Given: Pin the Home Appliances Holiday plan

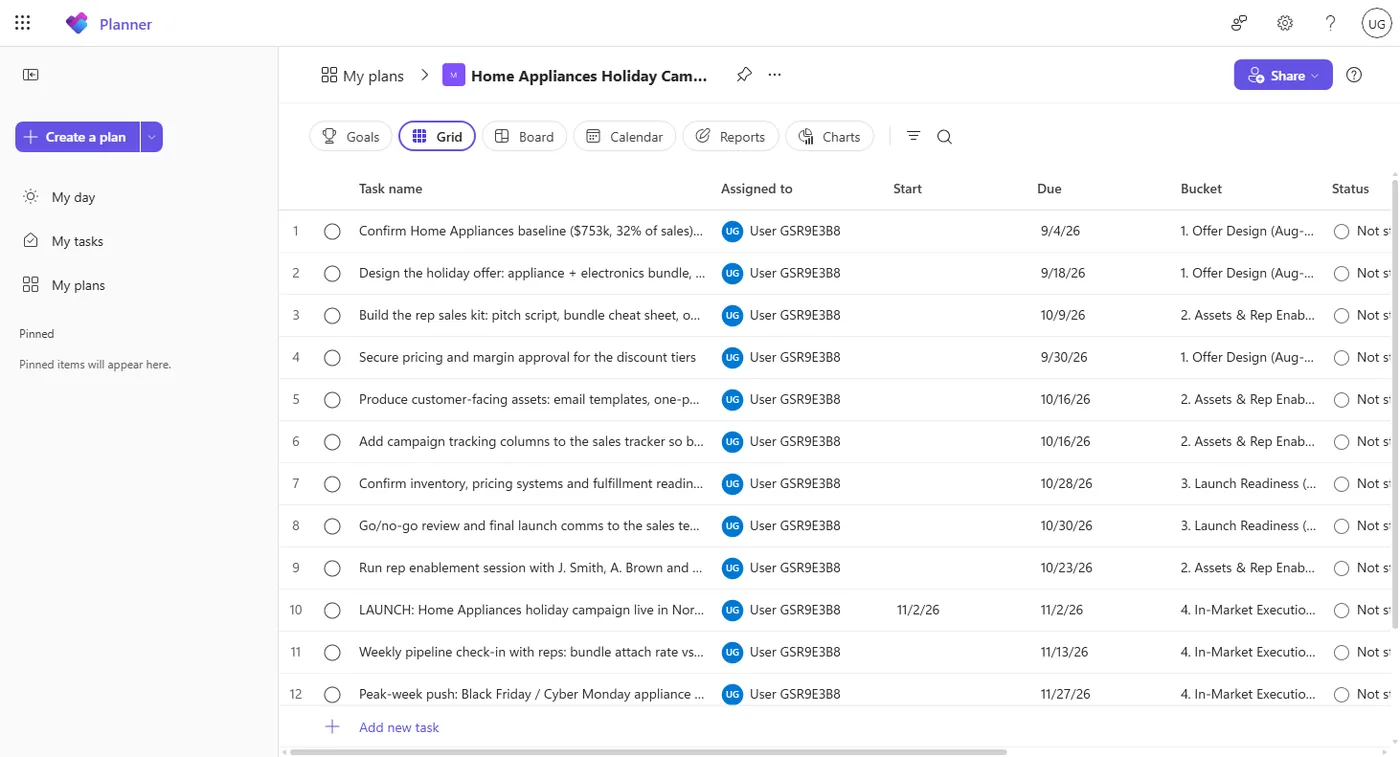Looking at the screenshot, I should pos(744,75).
